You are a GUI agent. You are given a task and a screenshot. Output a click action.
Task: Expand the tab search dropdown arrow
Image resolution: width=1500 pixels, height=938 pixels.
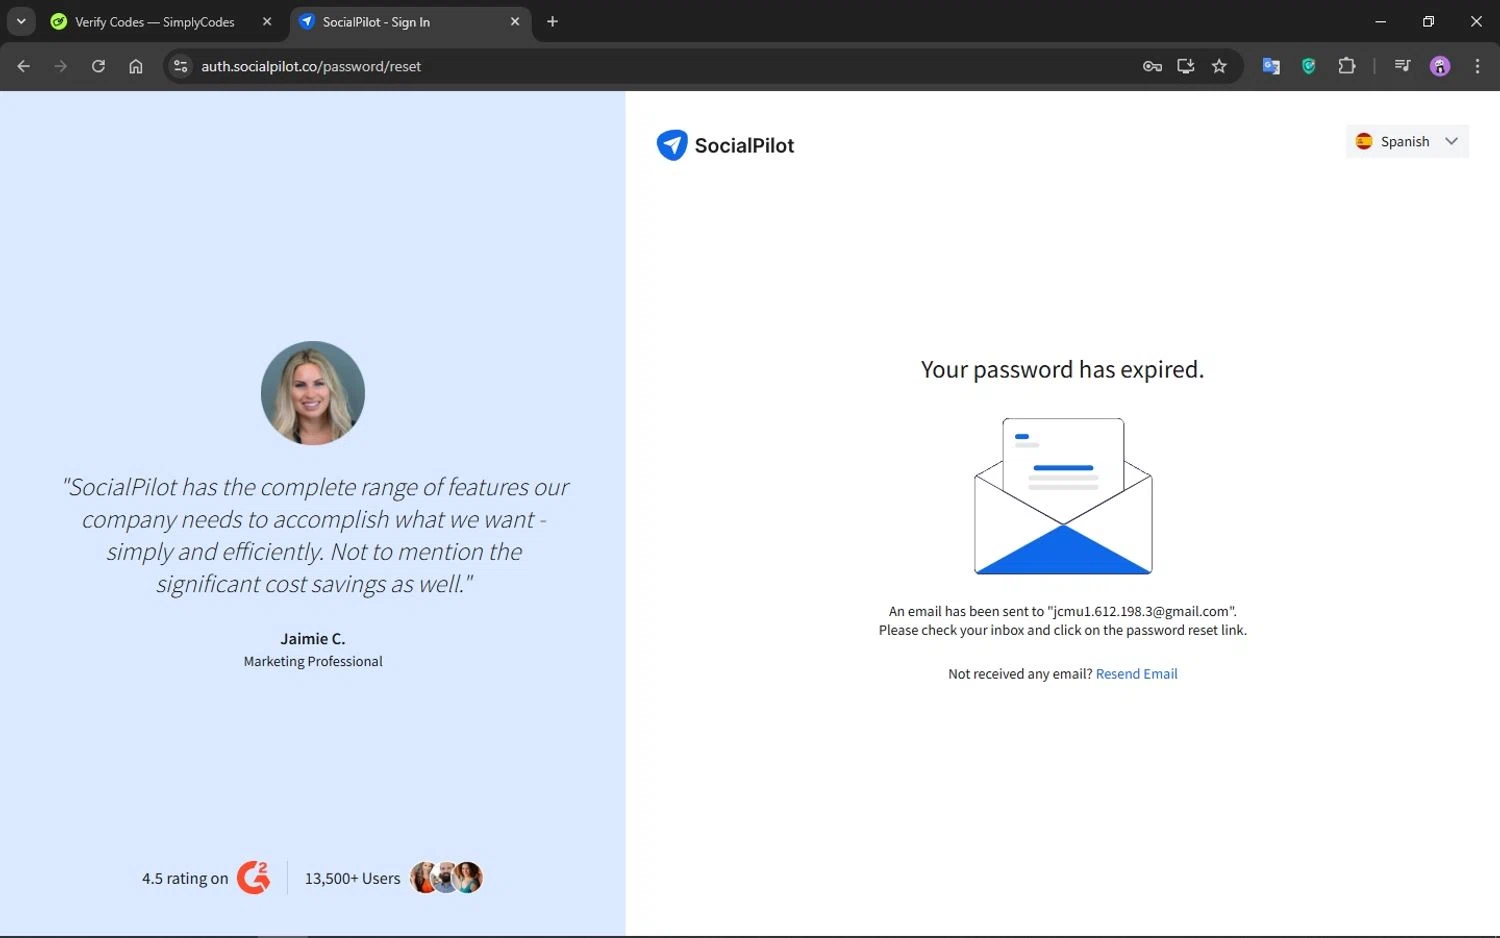pyautogui.click(x=21, y=22)
